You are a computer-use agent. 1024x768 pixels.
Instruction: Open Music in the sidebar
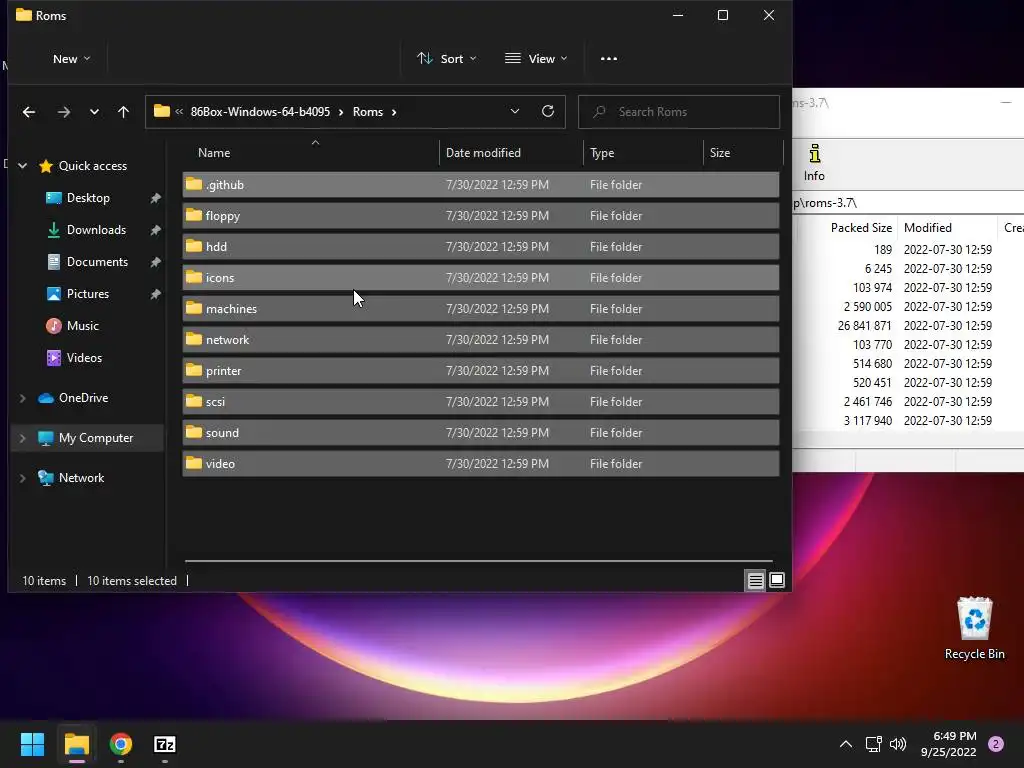[x=82, y=326]
